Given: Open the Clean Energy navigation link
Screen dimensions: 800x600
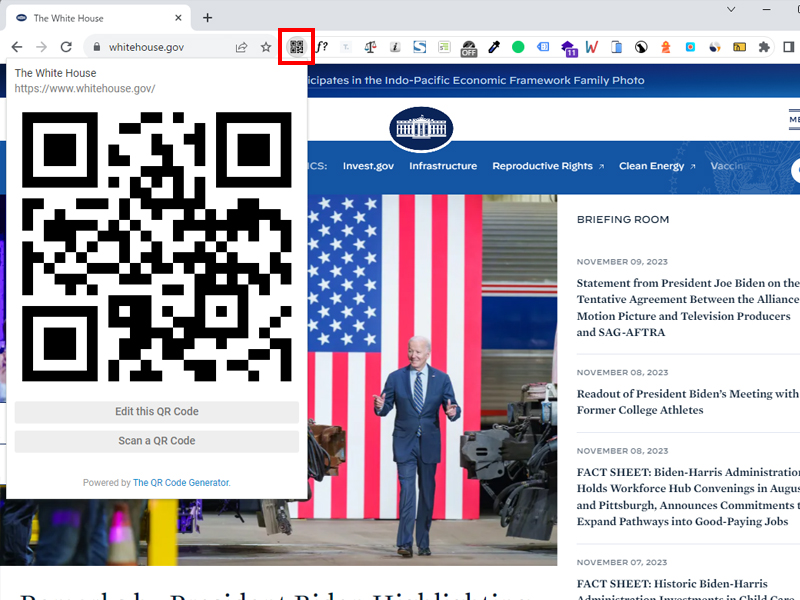Looking at the screenshot, I should (657, 166).
